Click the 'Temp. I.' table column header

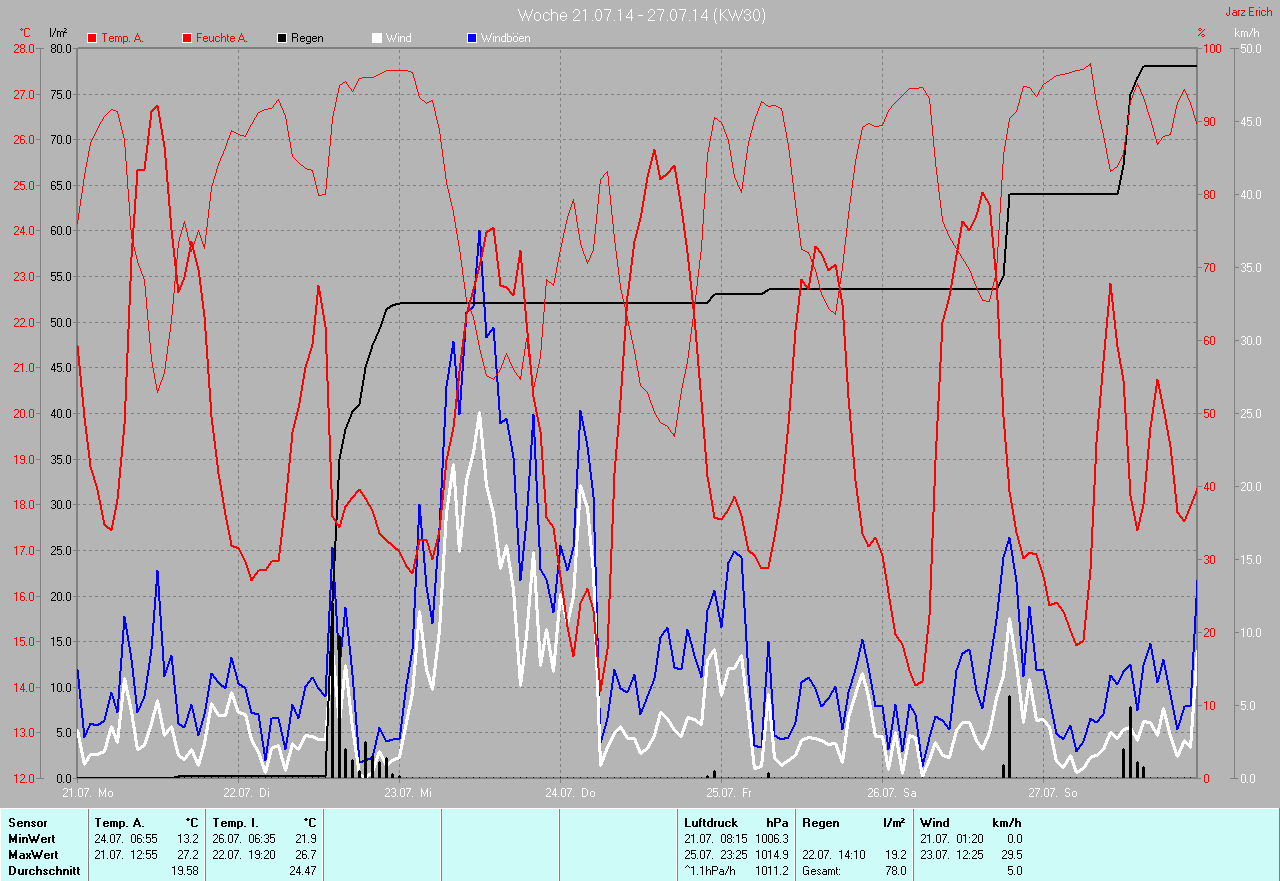click(235, 823)
